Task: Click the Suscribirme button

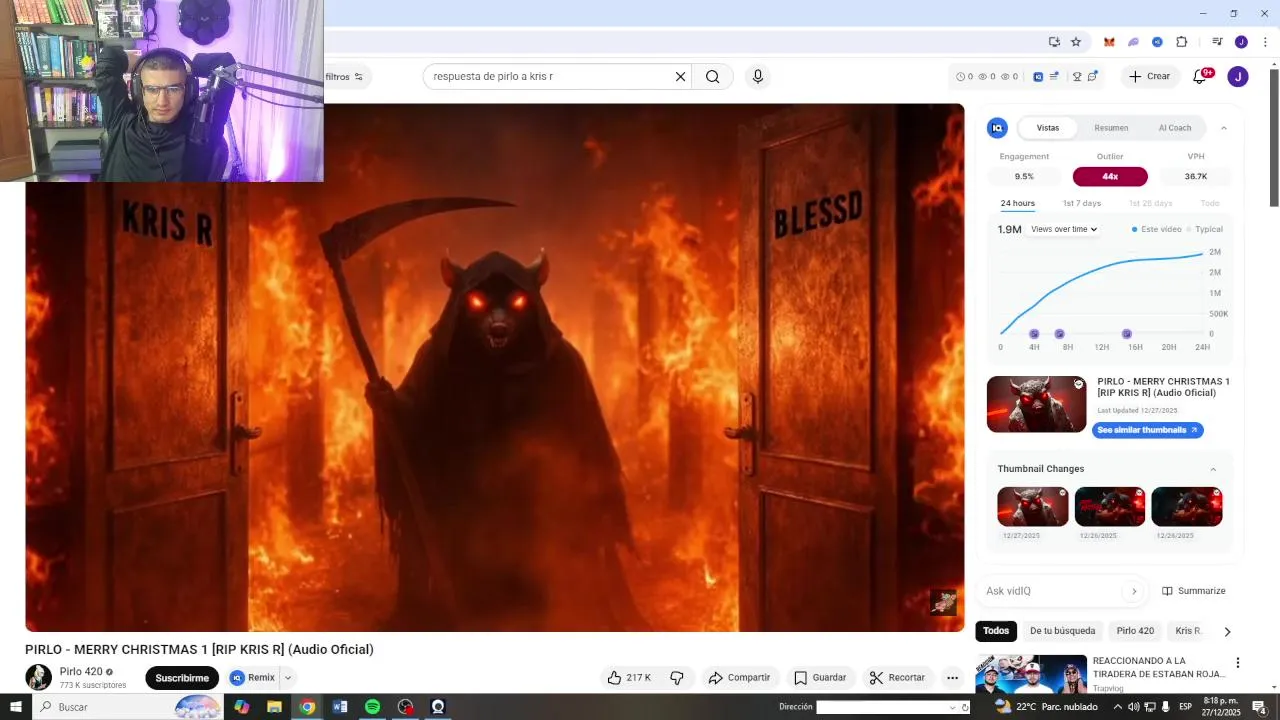Action: [x=182, y=678]
